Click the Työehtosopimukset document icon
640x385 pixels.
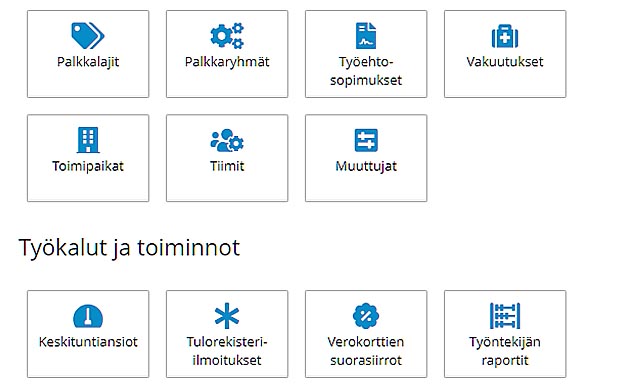(x=366, y=36)
